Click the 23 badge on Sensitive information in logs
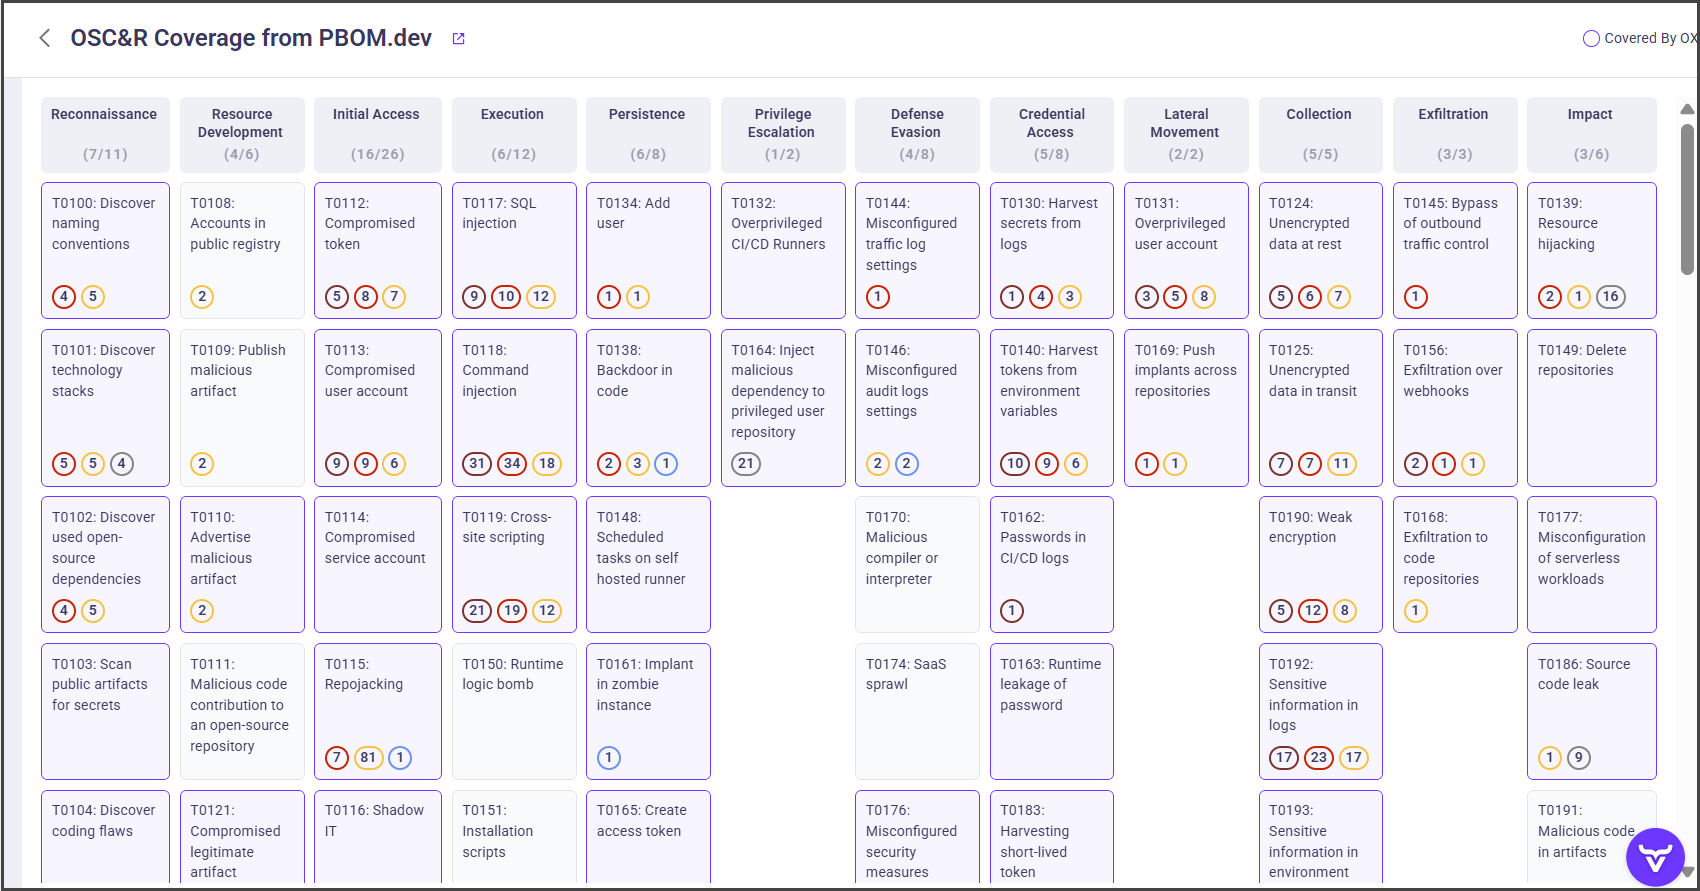Viewport: 1700px width, 891px height. click(1319, 758)
